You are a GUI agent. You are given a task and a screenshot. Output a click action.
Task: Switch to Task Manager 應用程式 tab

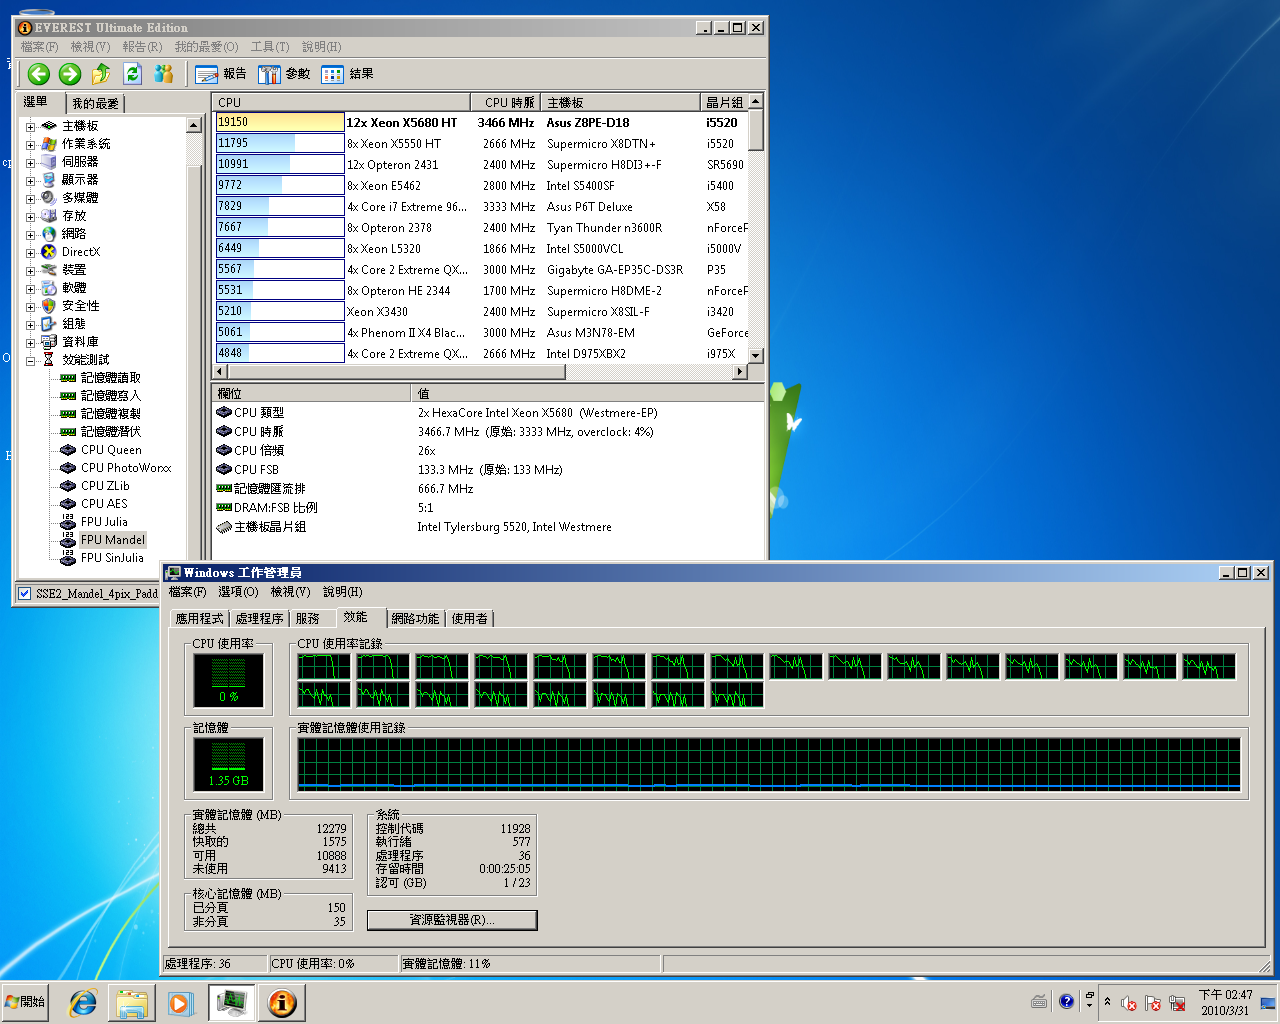pyautogui.click(x=200, y=619)
